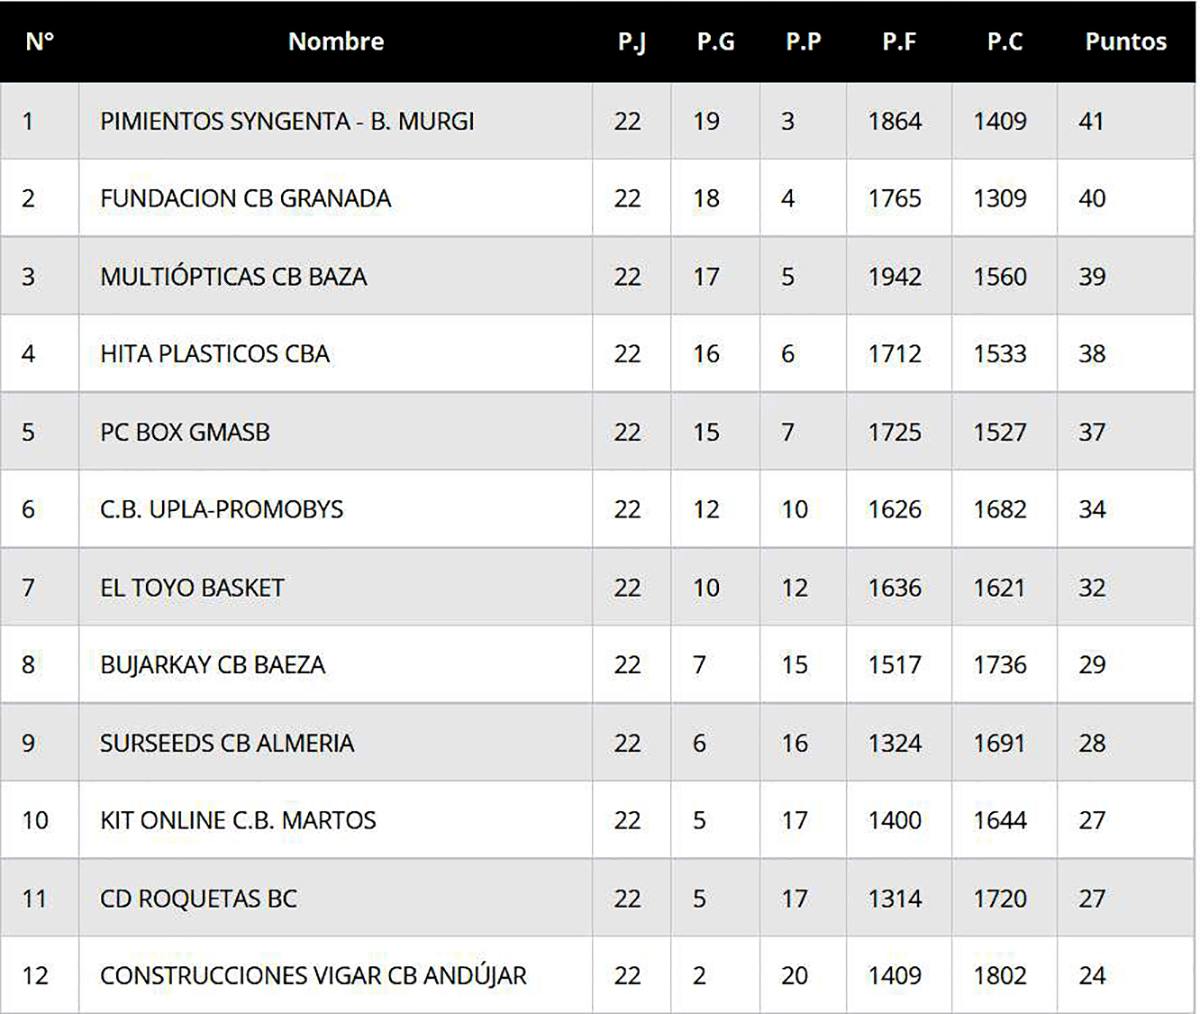Click the P.F column header
Image resolution: width=1200 pixels, height=1014 pixels.
[899, 41]
